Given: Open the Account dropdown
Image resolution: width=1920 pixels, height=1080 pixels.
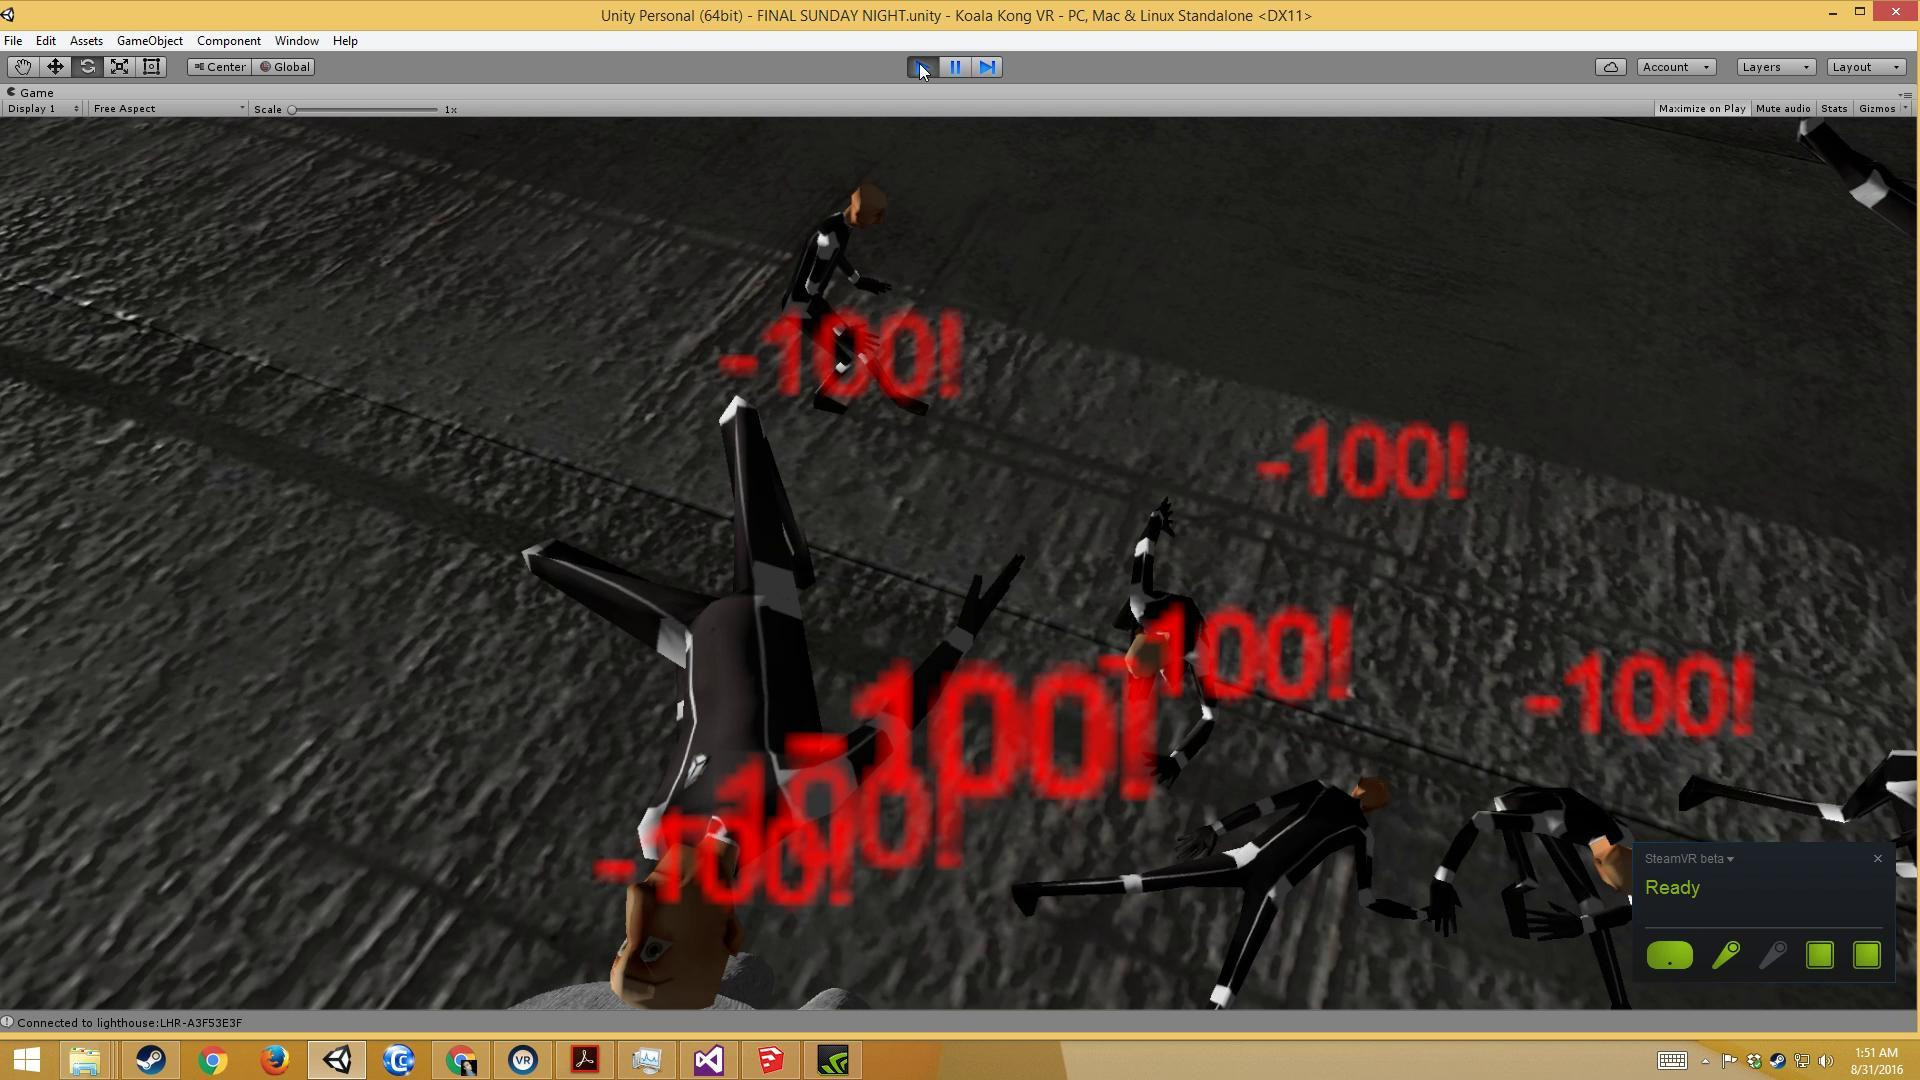Looking at the screenshot, I should tap(1677, 67).
